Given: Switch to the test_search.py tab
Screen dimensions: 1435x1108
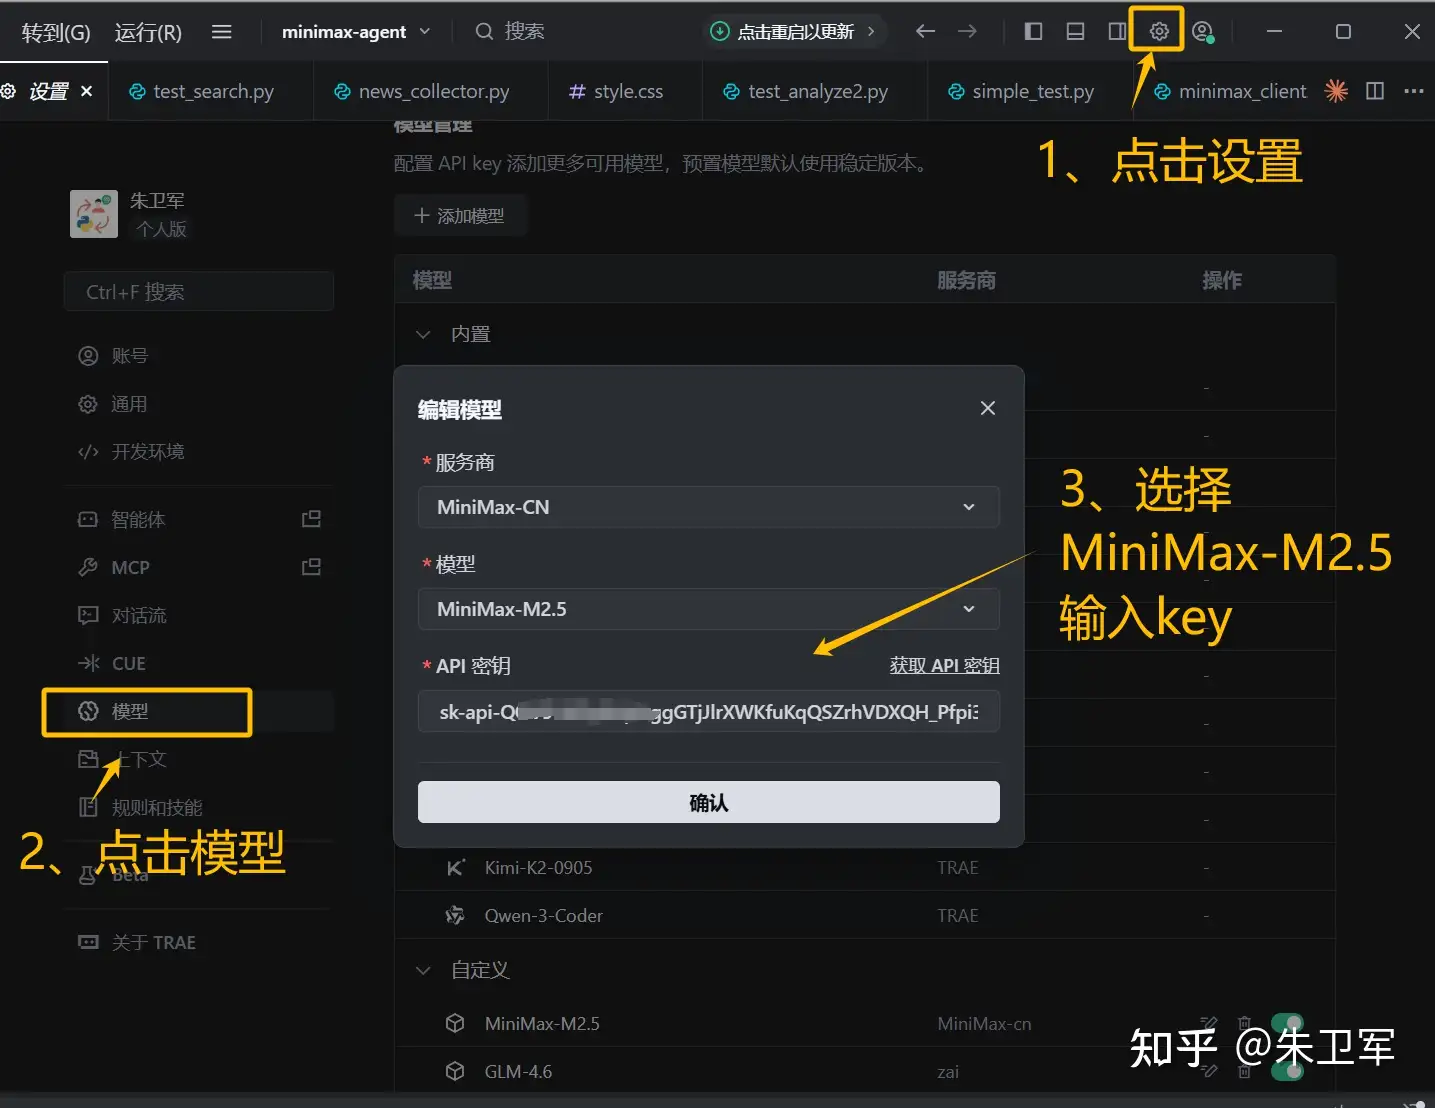Looking at the screenshot, I should tap(211, 91).
